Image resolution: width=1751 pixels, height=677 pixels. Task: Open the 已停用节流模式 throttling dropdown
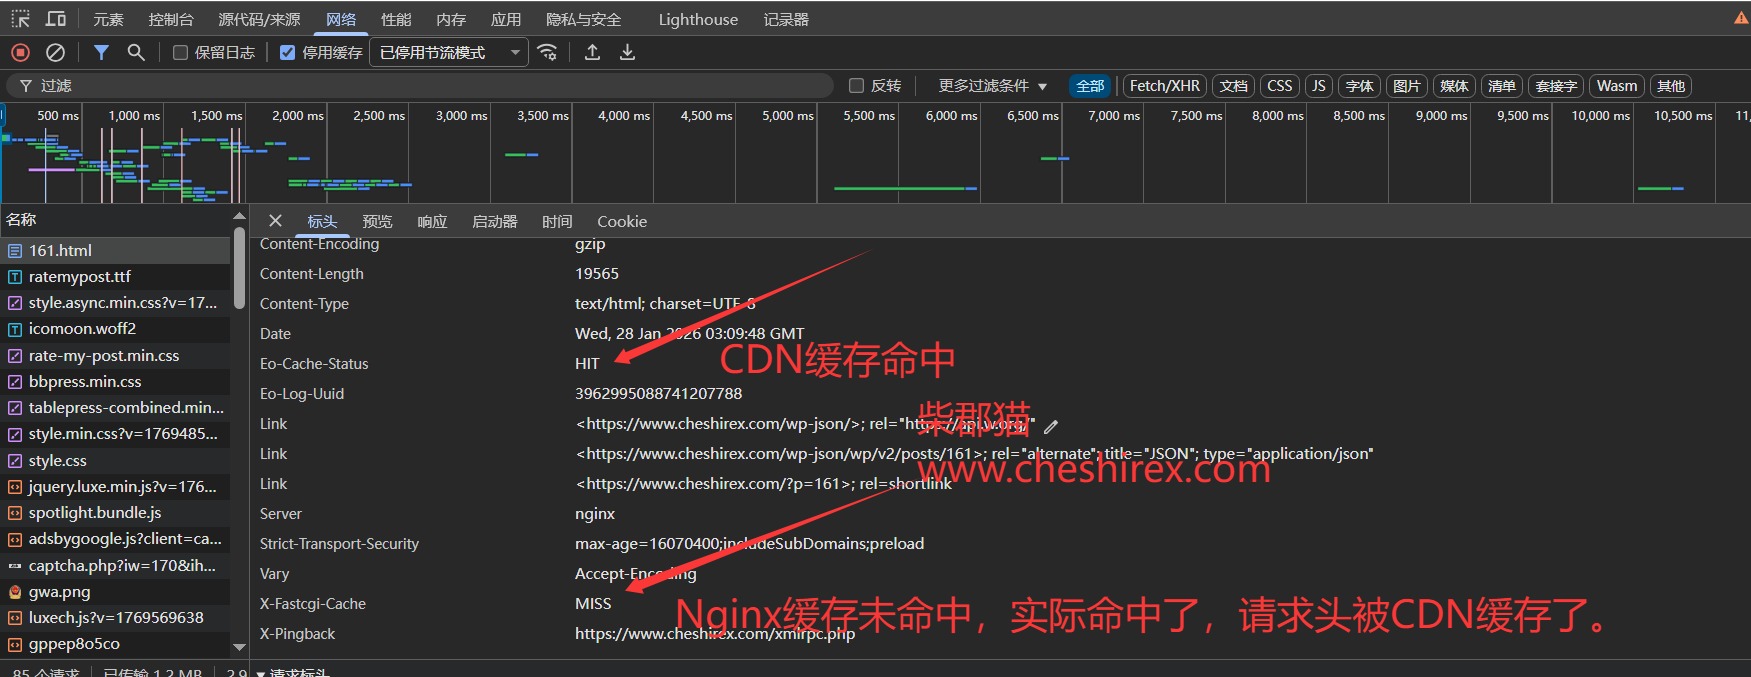[449, 52]
